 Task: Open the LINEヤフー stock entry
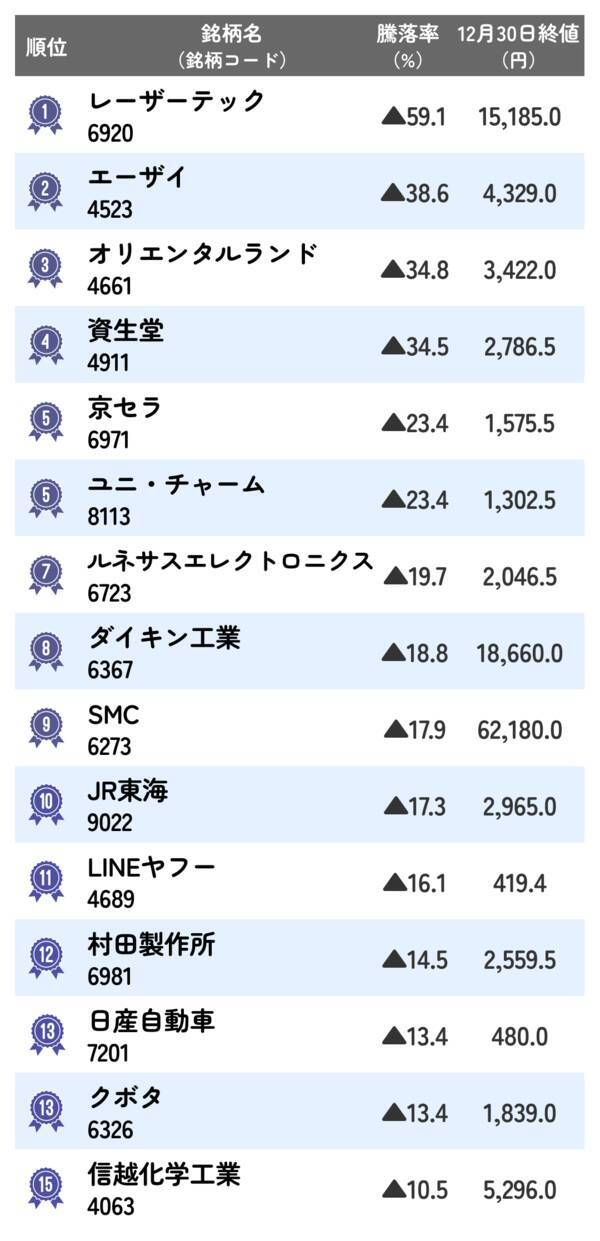point(151,868)
